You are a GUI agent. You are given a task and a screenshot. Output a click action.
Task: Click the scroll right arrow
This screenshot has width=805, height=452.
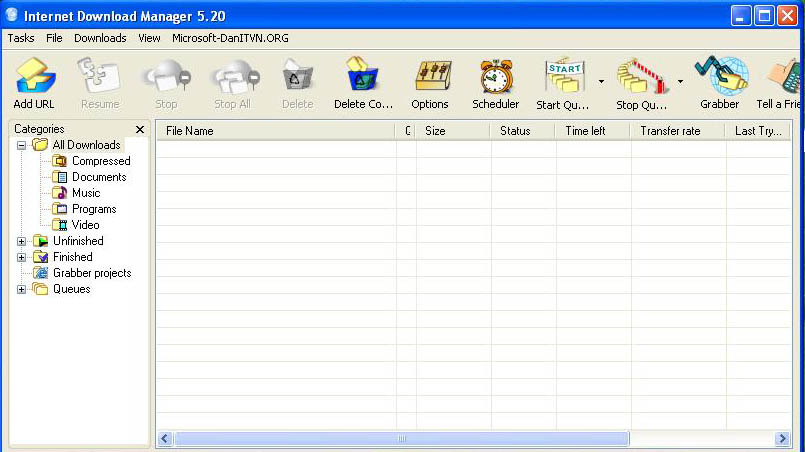[782, 439]
